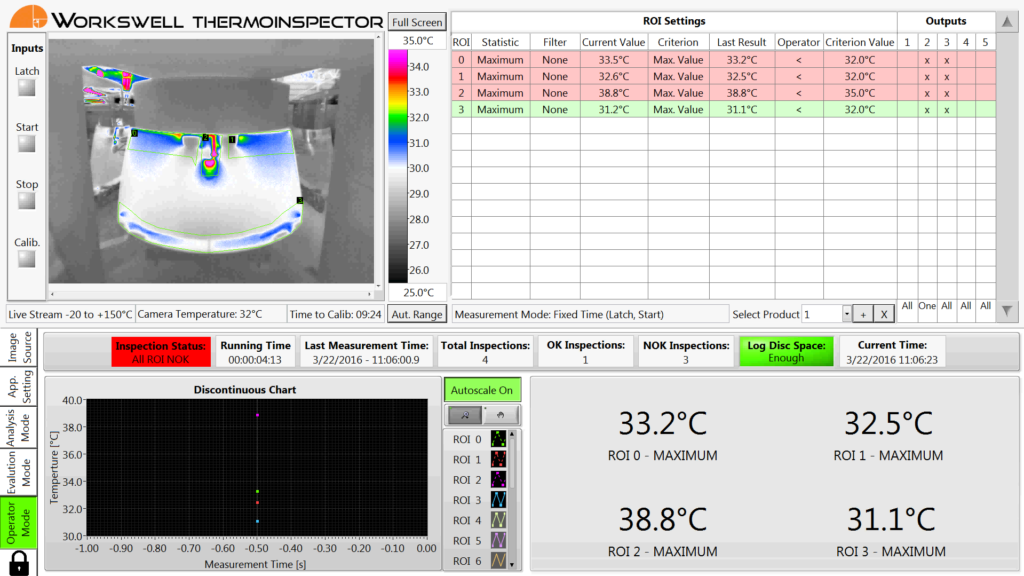Click the temperature color palette bar
Viewport: 1024px width, 576px height.
coord(398,167)
